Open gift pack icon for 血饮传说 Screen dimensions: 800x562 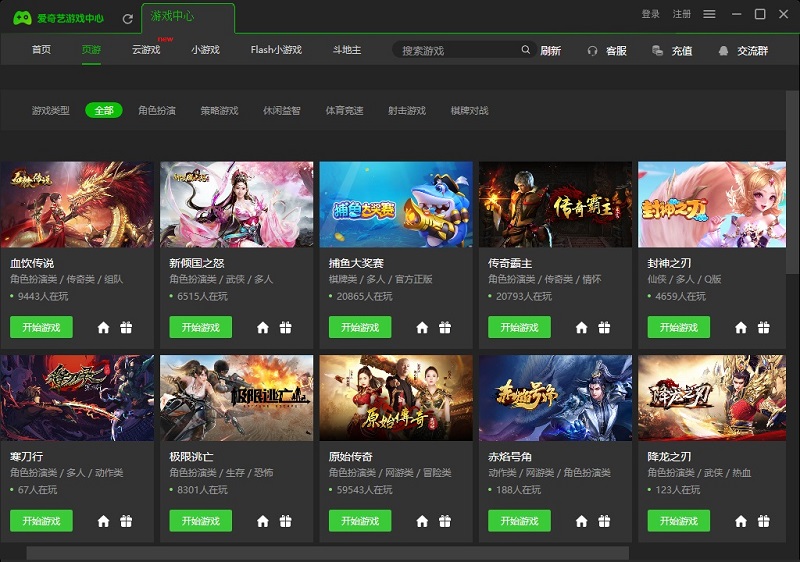click(x=126, y=327)
